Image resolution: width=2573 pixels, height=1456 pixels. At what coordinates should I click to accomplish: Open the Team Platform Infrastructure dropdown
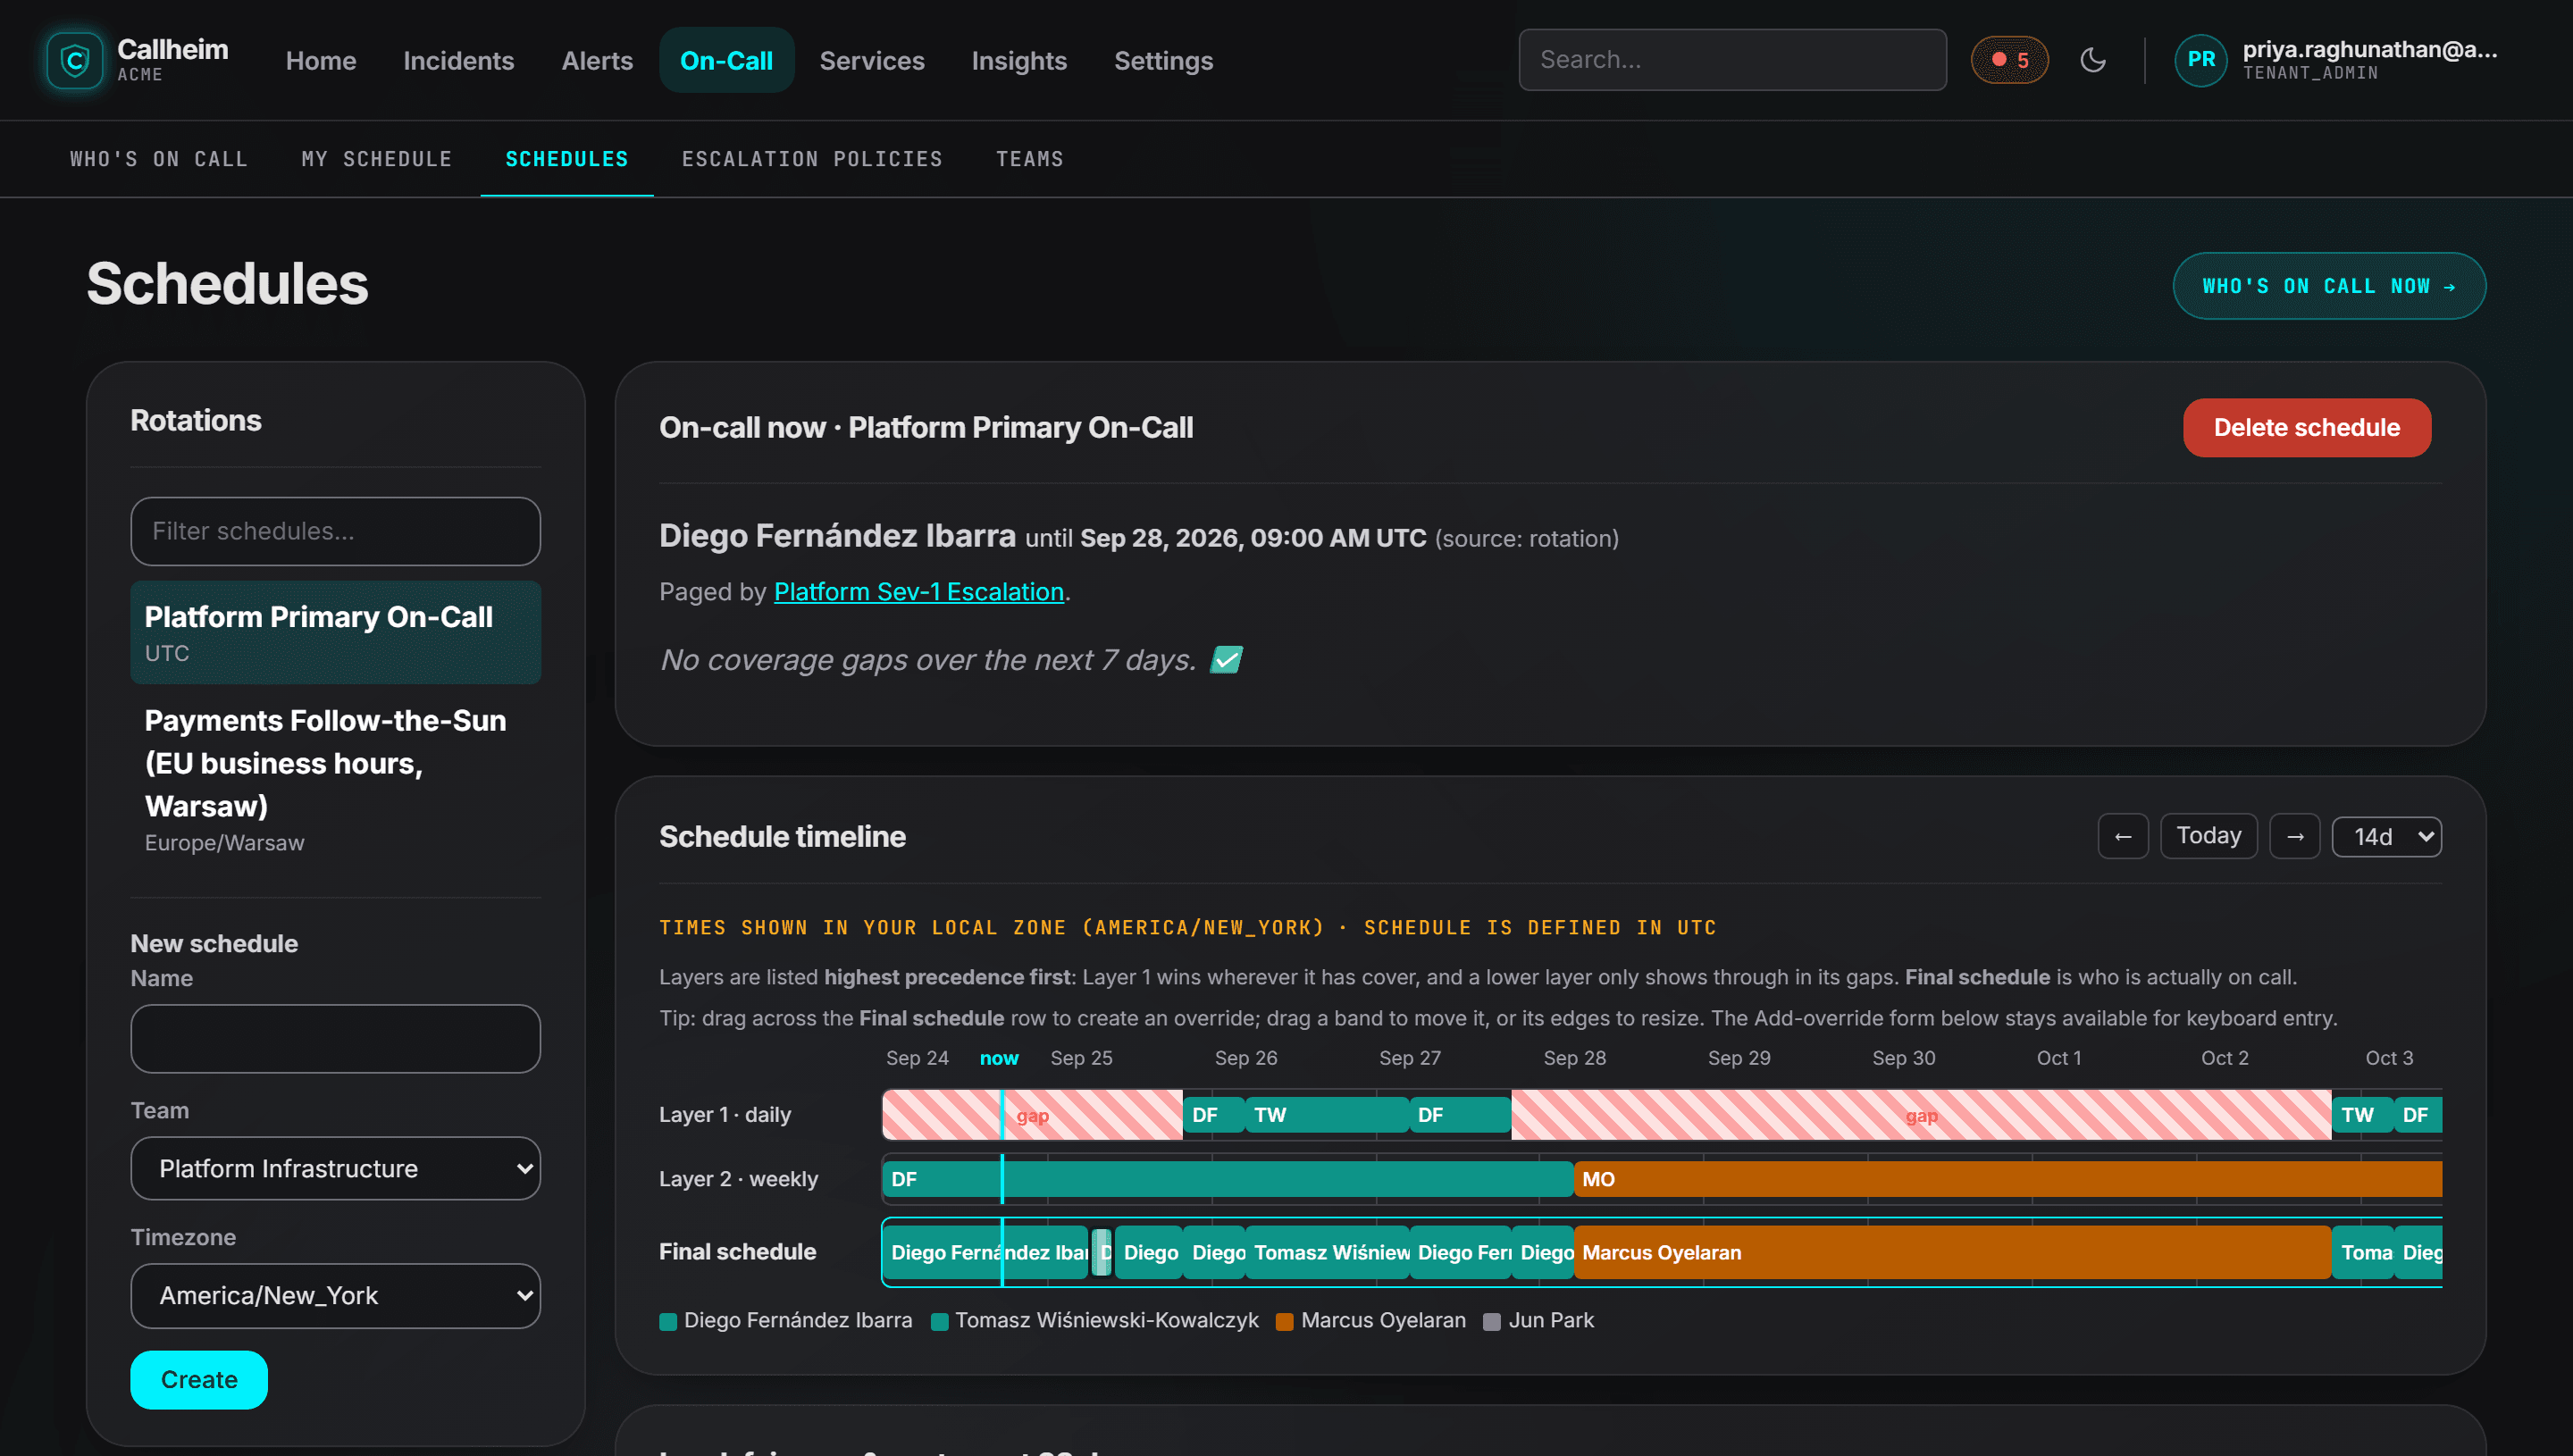point(335,1168)
